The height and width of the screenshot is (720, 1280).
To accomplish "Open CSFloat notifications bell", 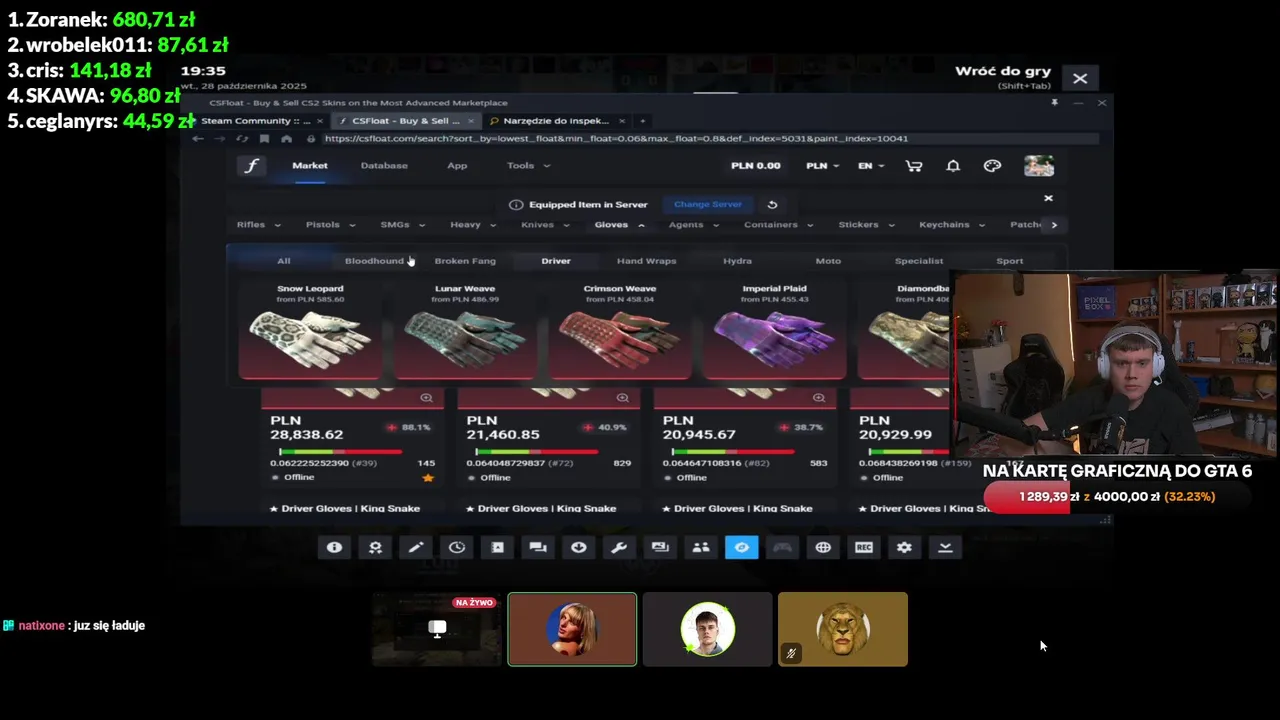I will point(953,166).
